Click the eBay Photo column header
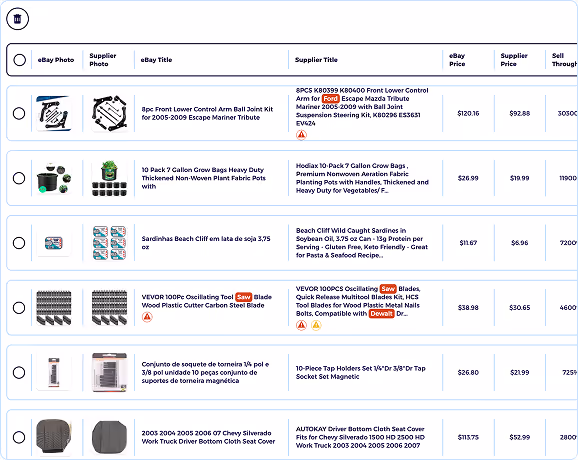This screenshot has width=578, height=460. (56, 60)
